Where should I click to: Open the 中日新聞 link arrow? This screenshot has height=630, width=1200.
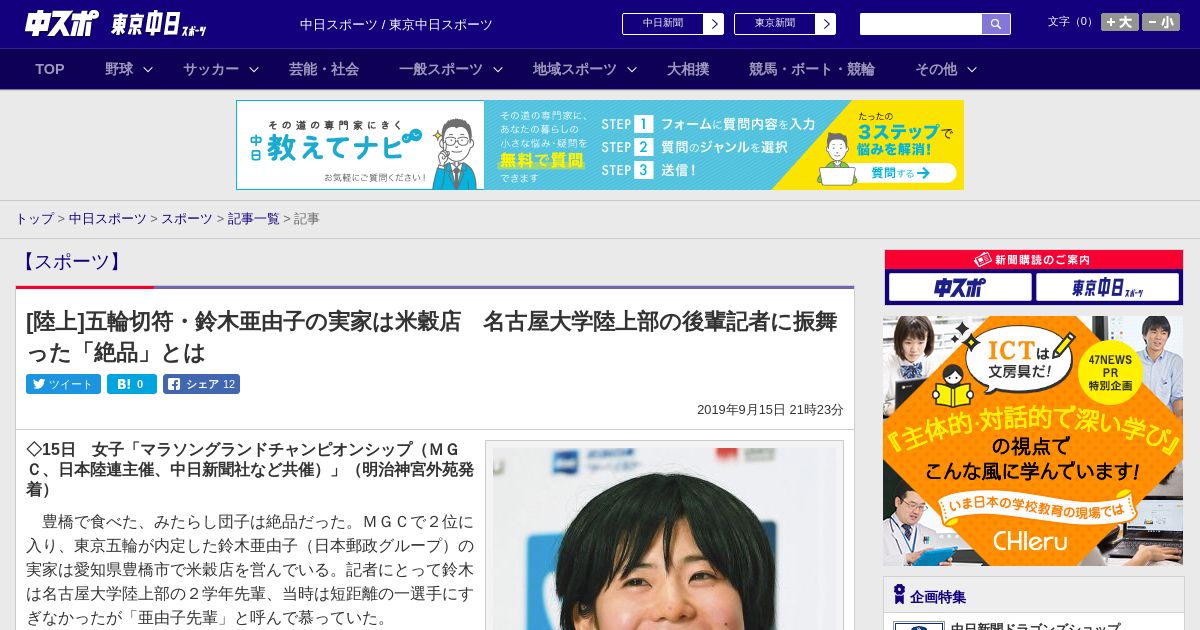[713, 24]
